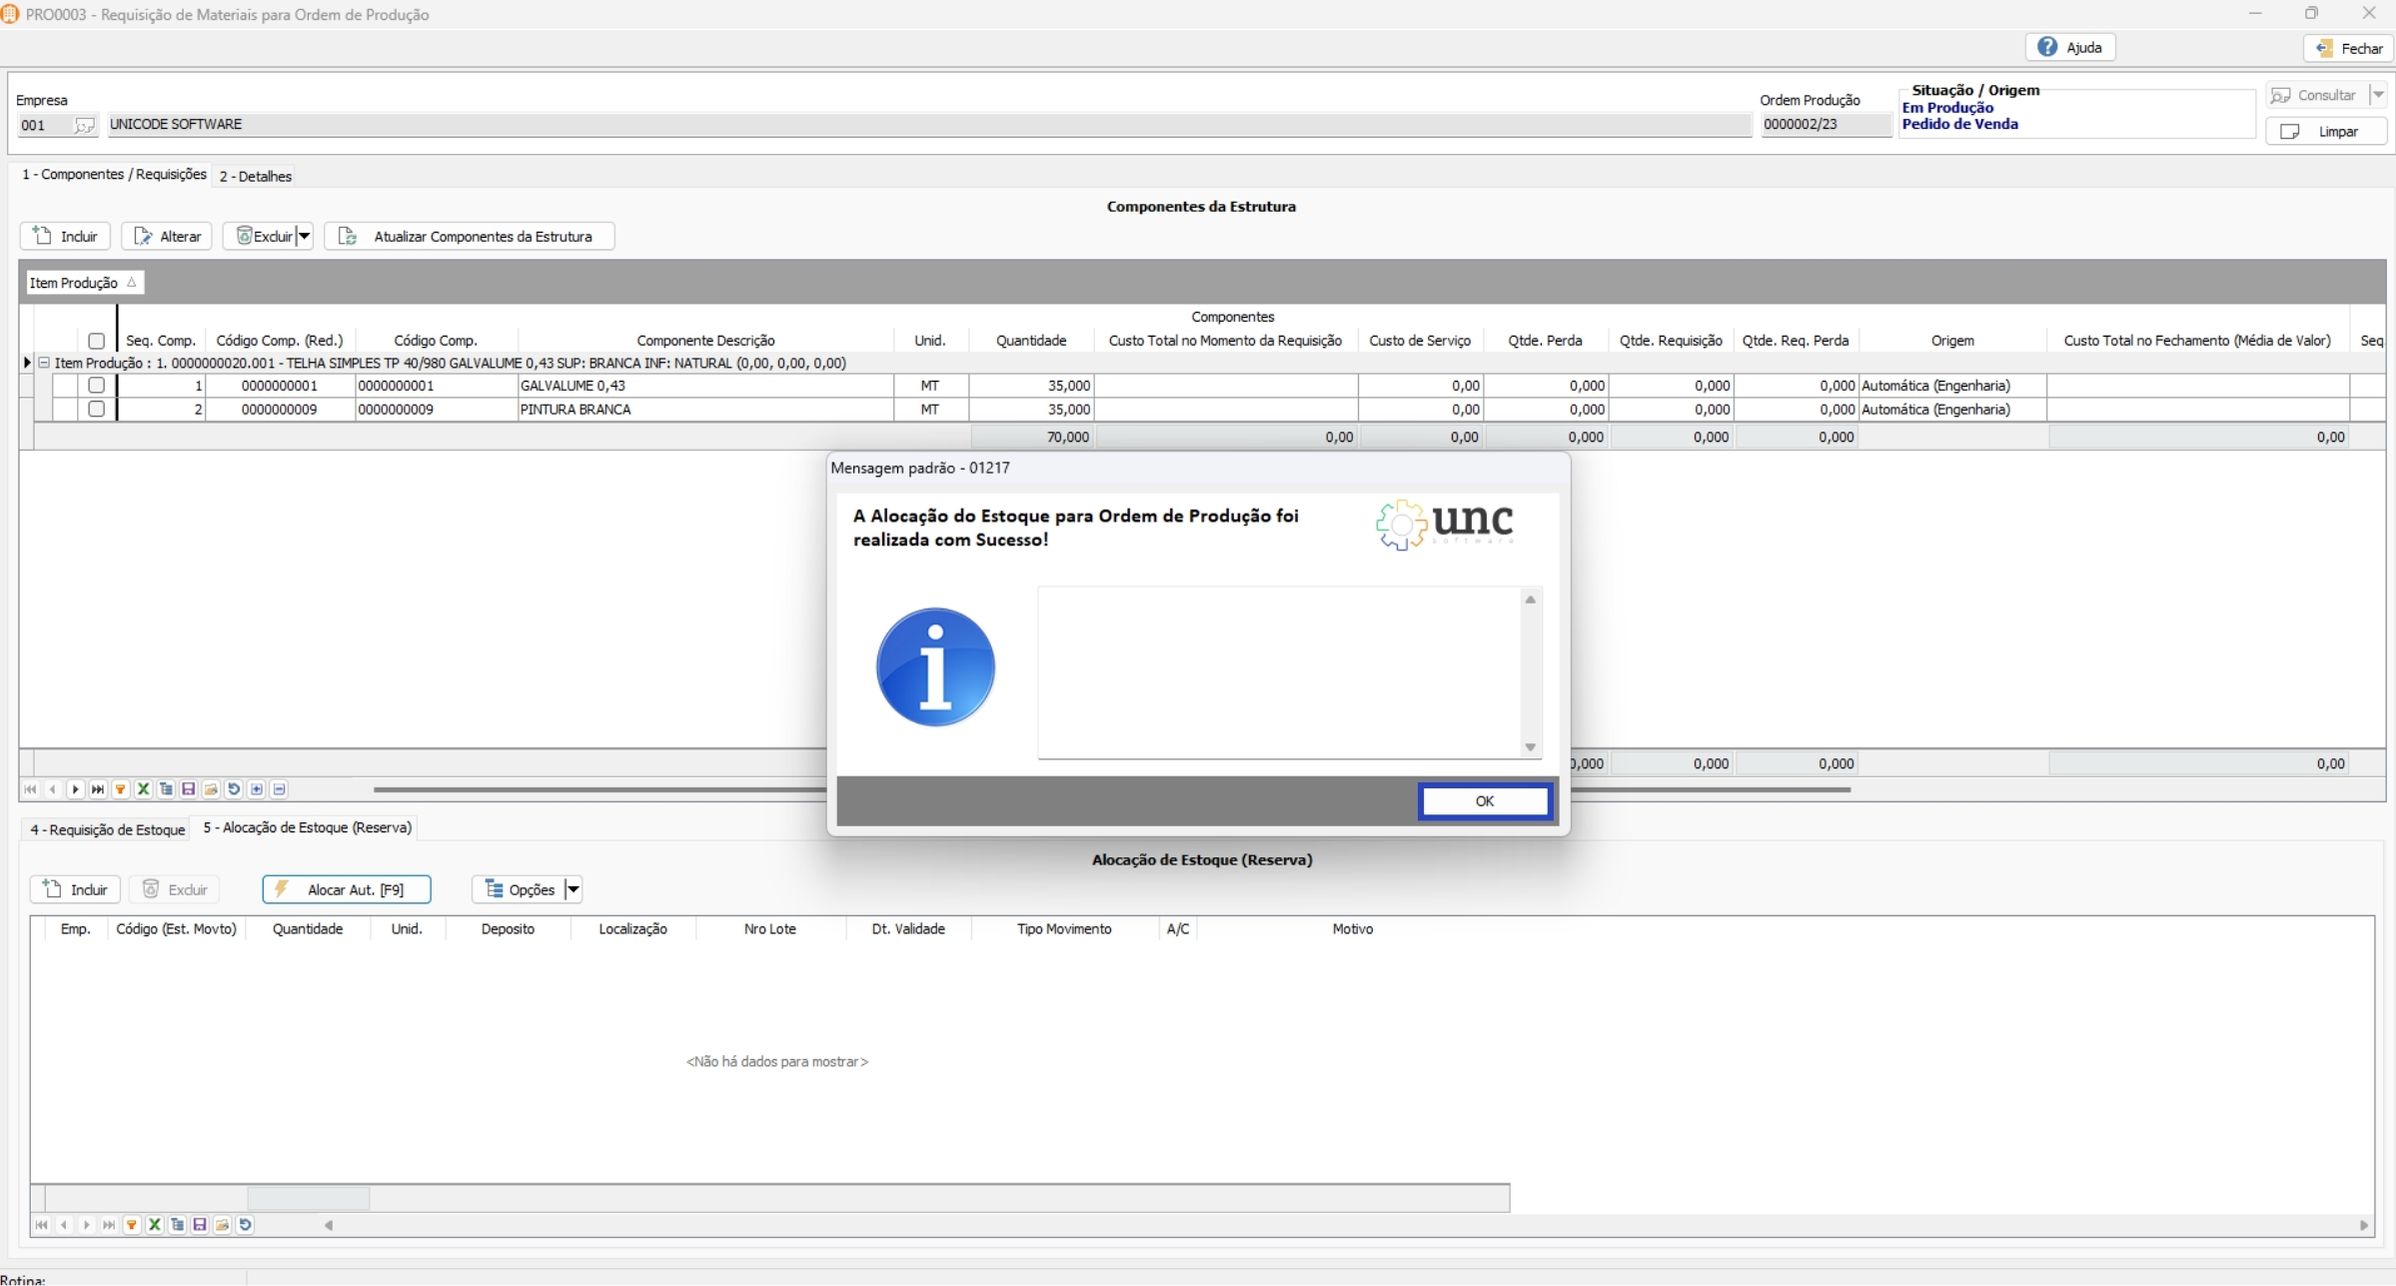Switch to the 2 - Detalhes tab
The width and height of the screenshot is (2396, 1286).
tap(255, 176)
